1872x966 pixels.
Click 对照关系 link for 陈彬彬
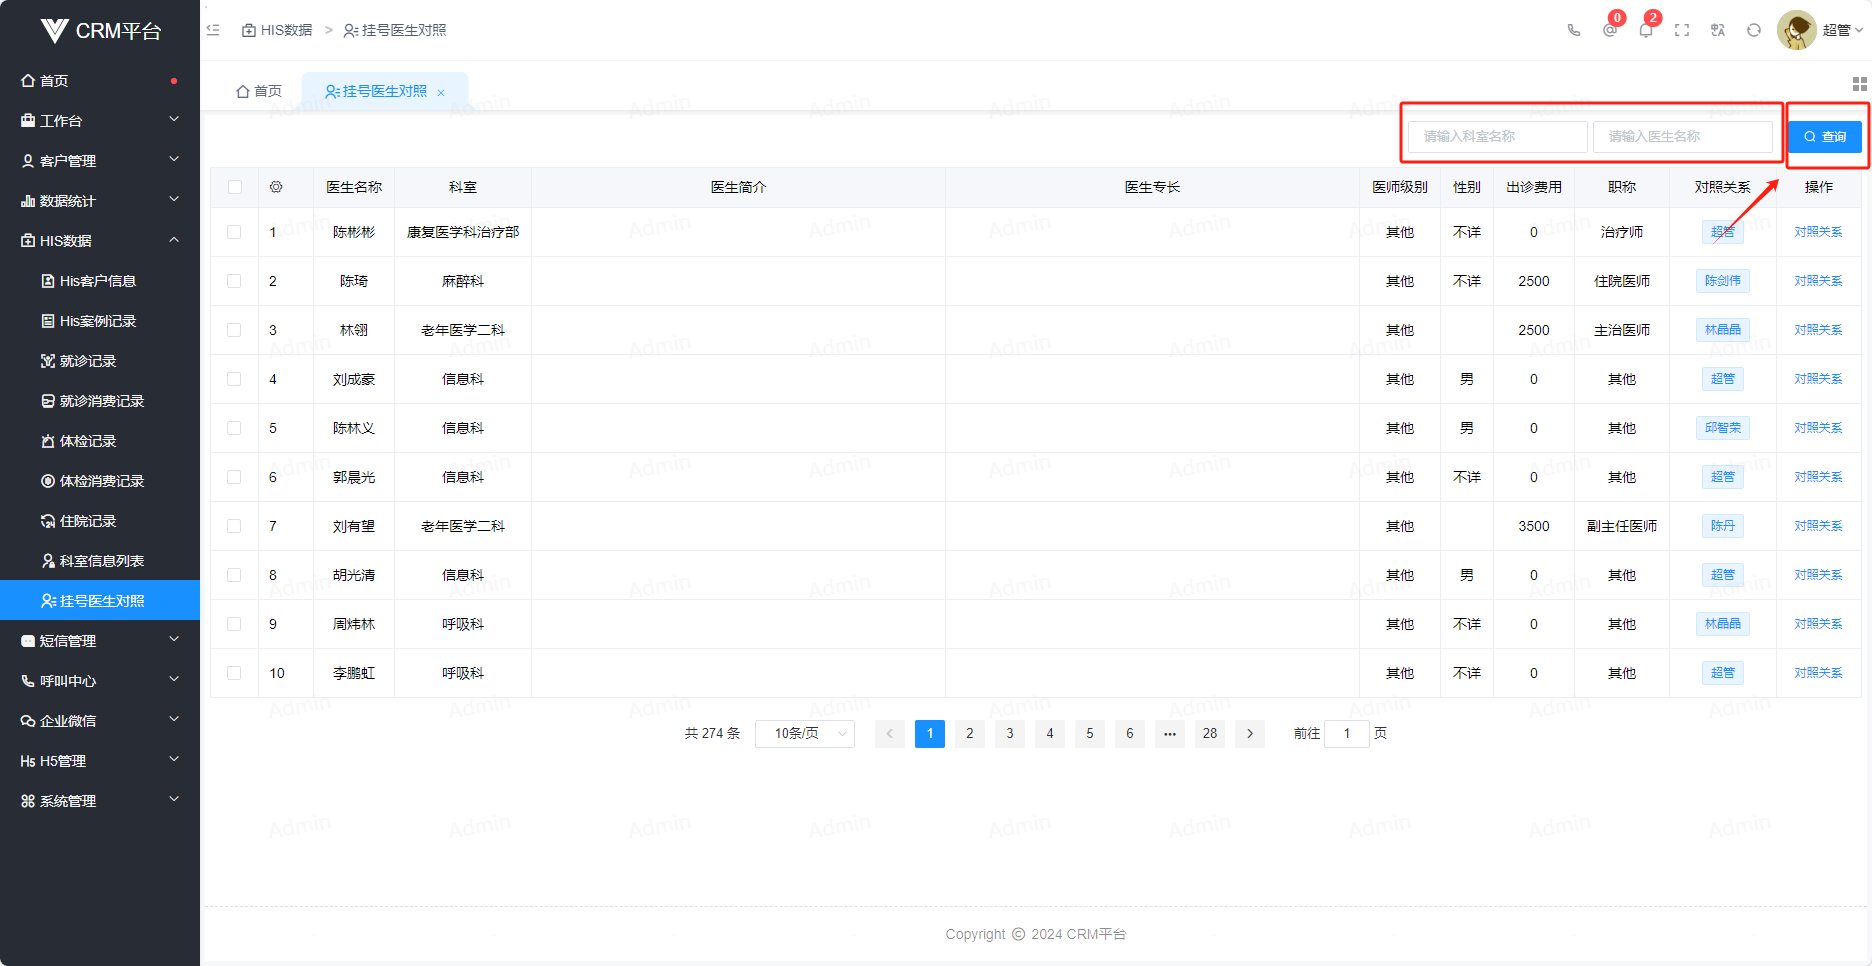click(1818, 232)
